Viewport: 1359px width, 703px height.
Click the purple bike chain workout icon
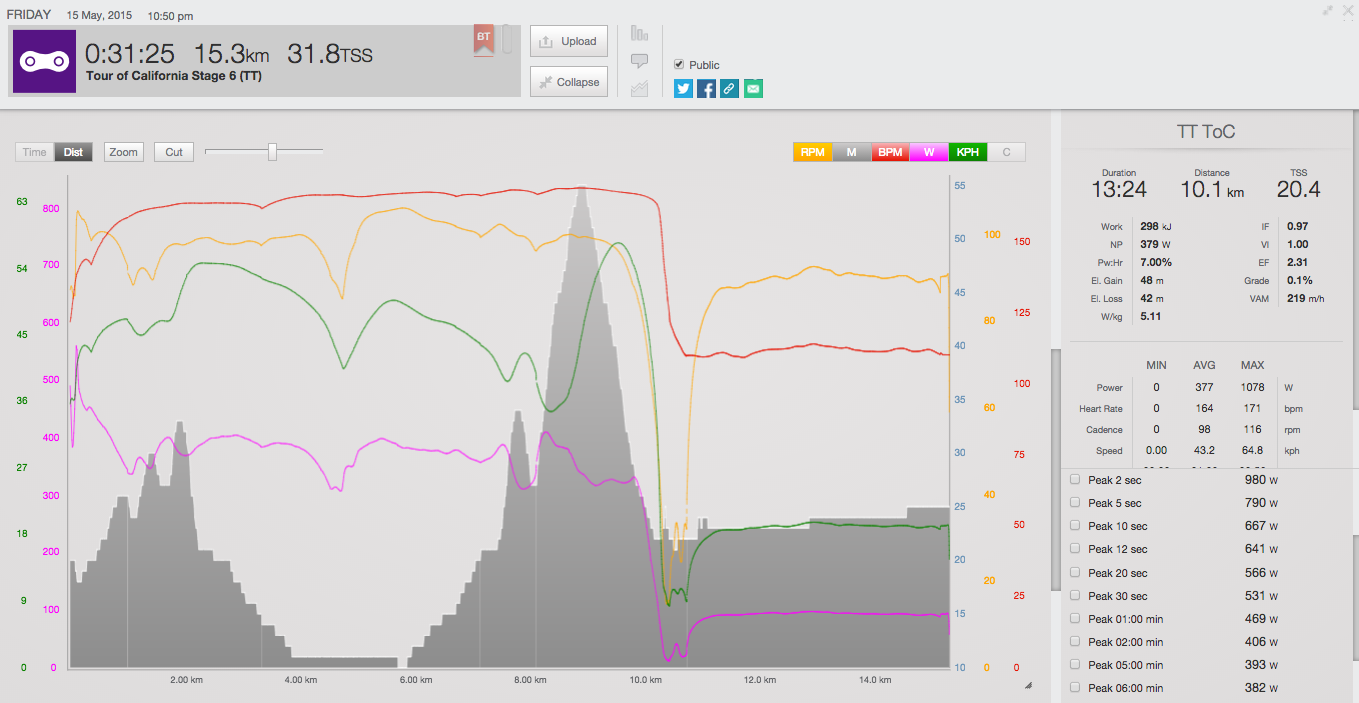(x=44, y=61)
